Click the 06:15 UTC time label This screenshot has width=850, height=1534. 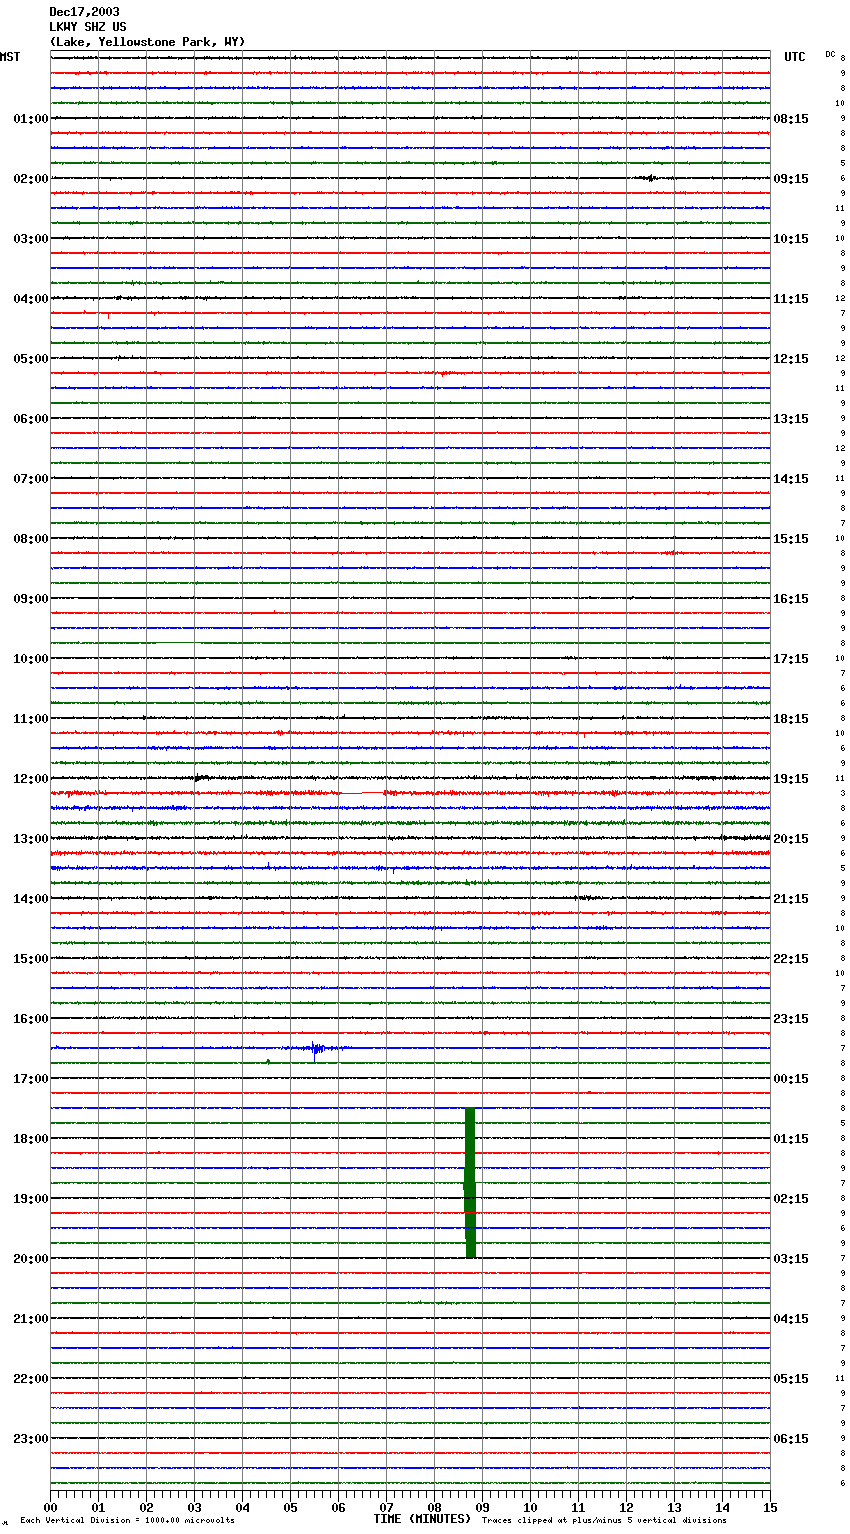pyautogui.click(x=791, y=1439)
